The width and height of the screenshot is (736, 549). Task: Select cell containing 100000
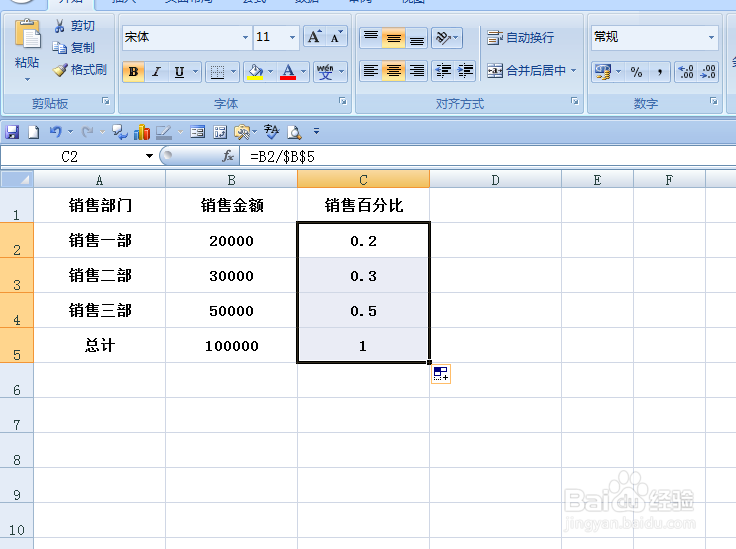(x=231, y=345)
